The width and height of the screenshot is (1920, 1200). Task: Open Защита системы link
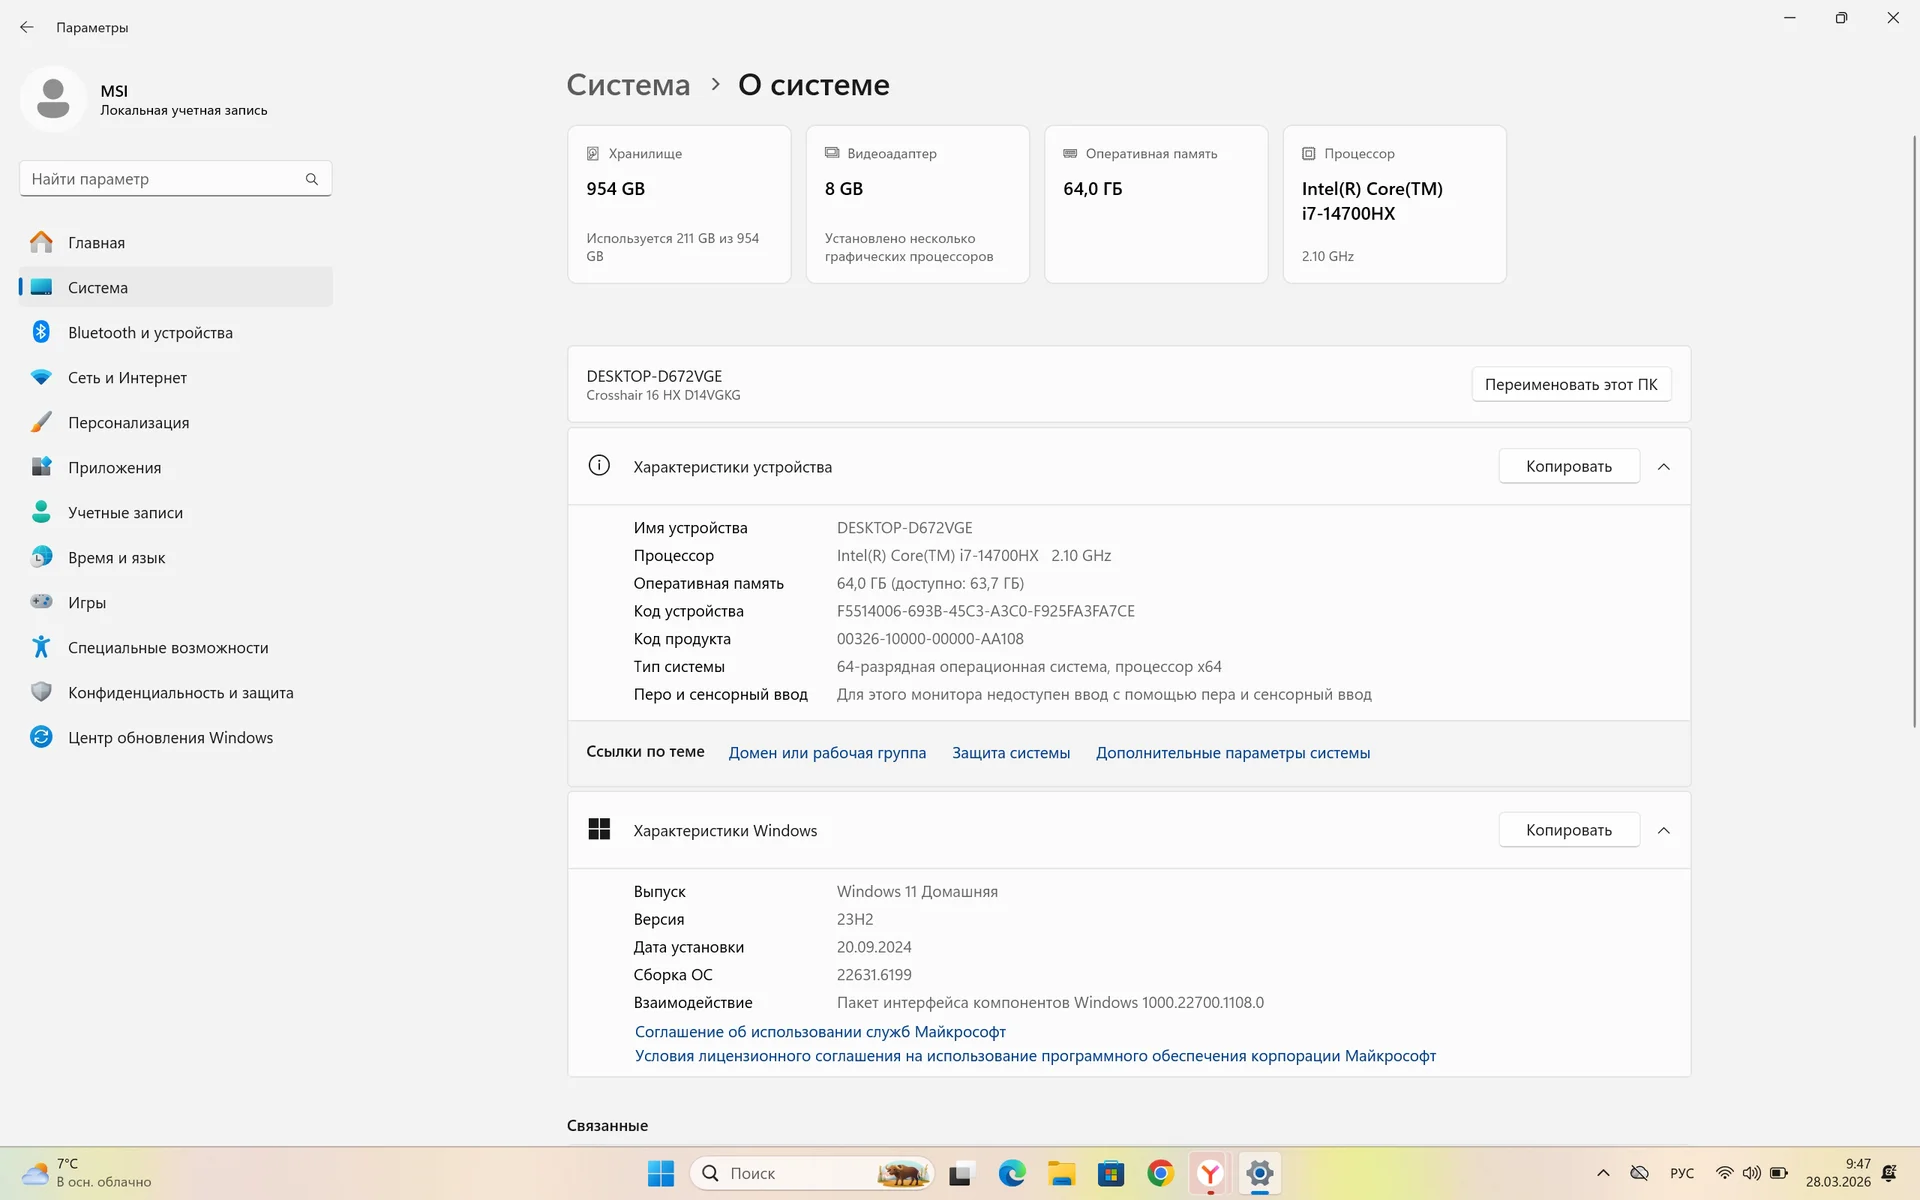1011,753
